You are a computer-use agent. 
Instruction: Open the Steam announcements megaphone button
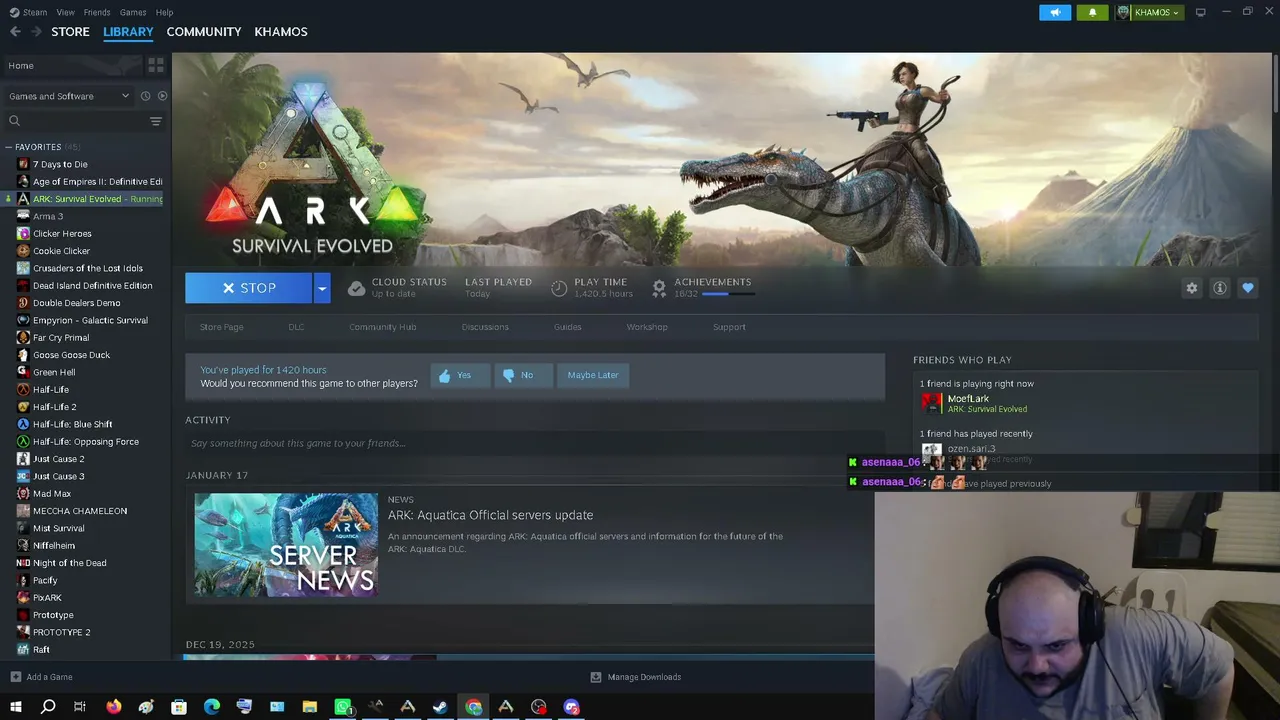coord(1055,12)
